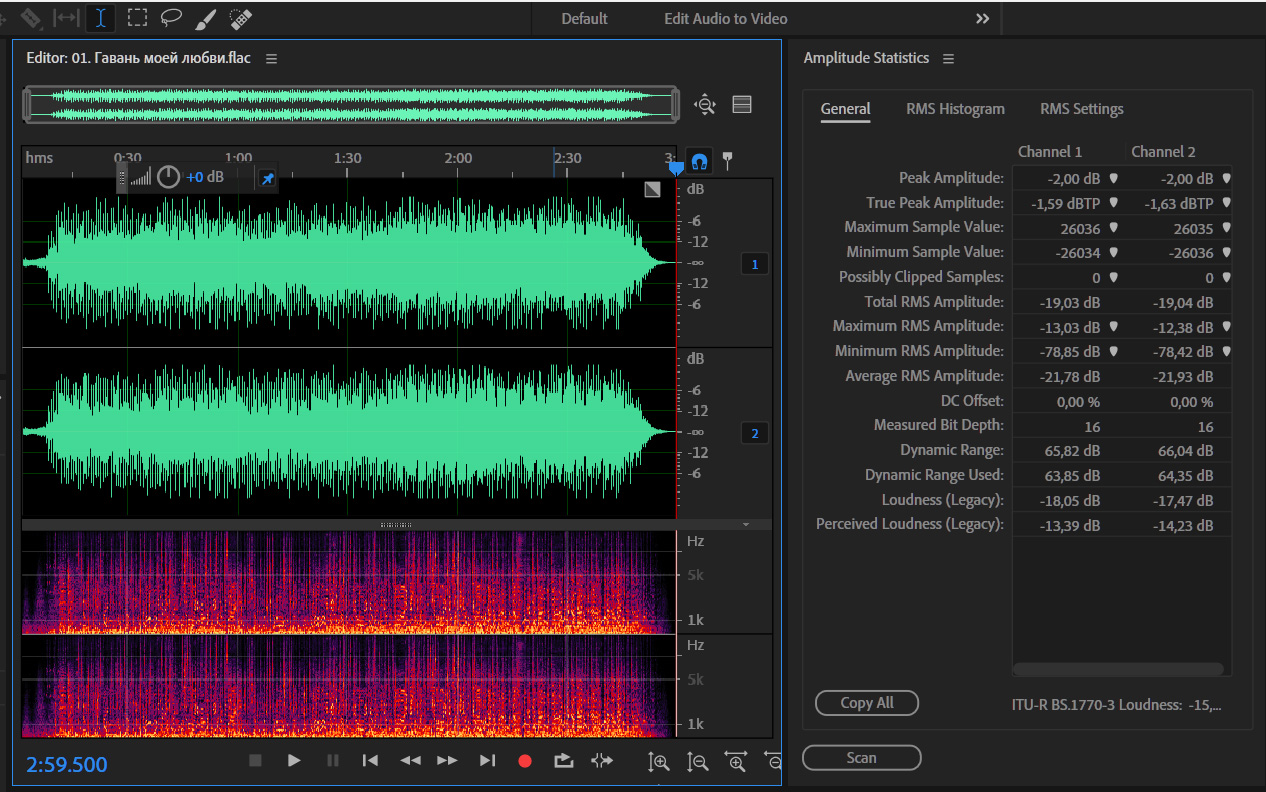
Task: Toggle the spectral frequency display icon
Action: [x=742, y=104]
